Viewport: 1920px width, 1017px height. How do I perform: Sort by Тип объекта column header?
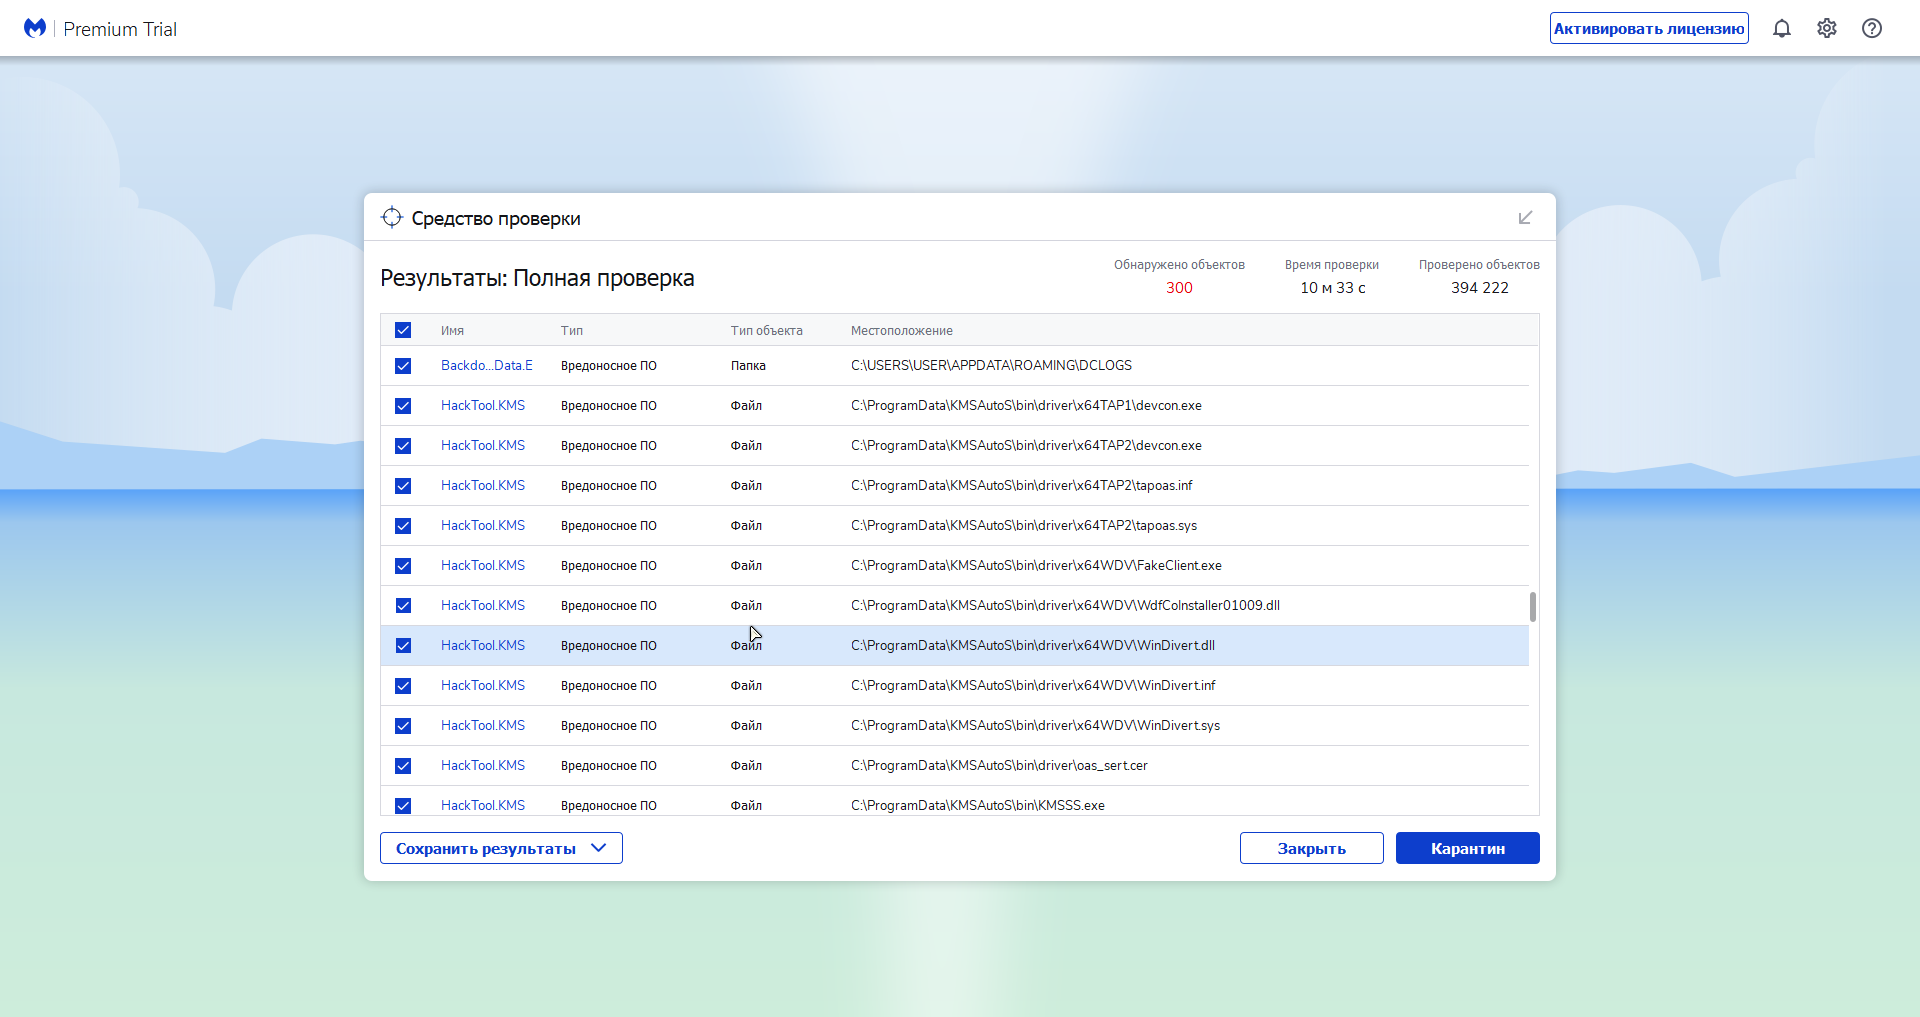(767, 330)
